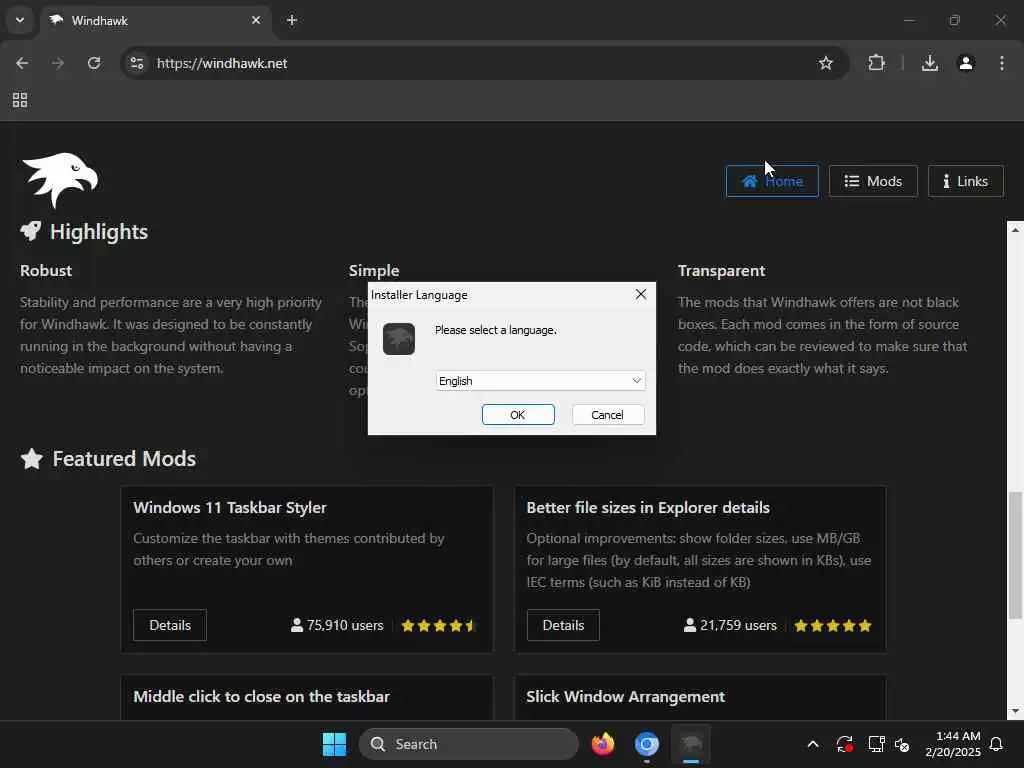Viewport: 1024px width, 768px height.
Task: Open the notifications bell icon
Action: click(x=996, y=744)
